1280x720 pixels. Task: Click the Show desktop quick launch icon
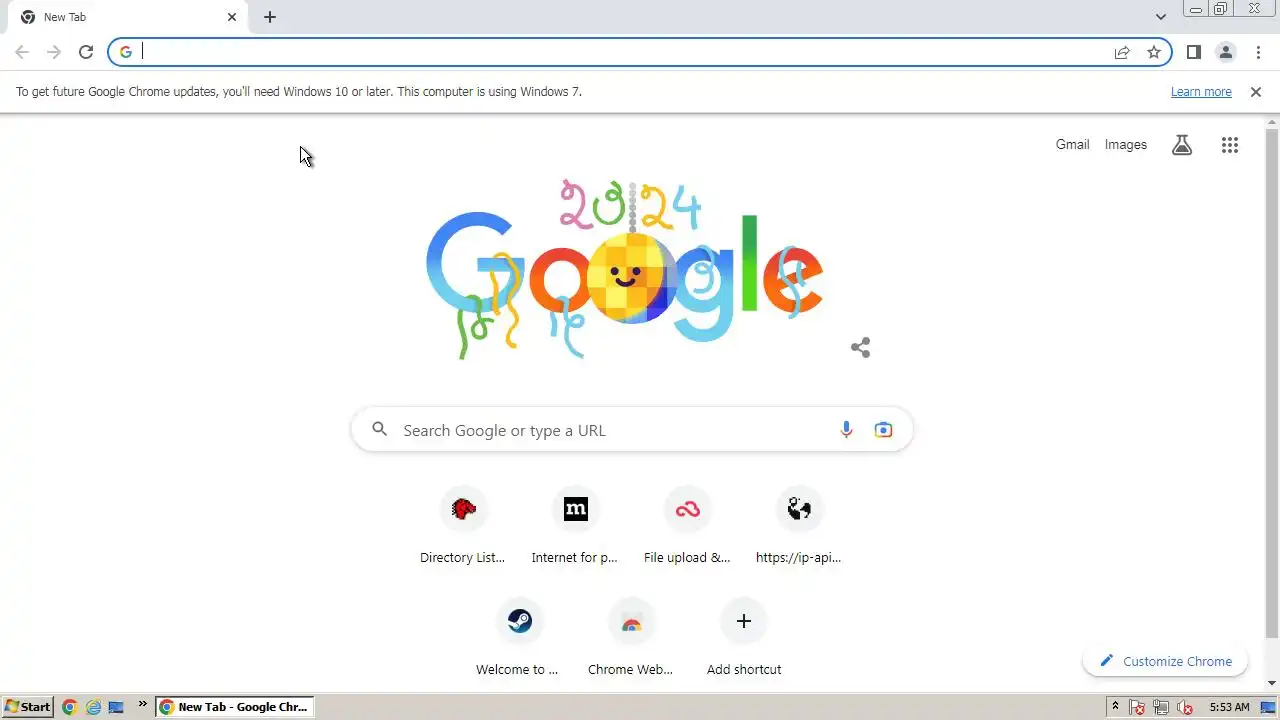click(x=116, y=707)
